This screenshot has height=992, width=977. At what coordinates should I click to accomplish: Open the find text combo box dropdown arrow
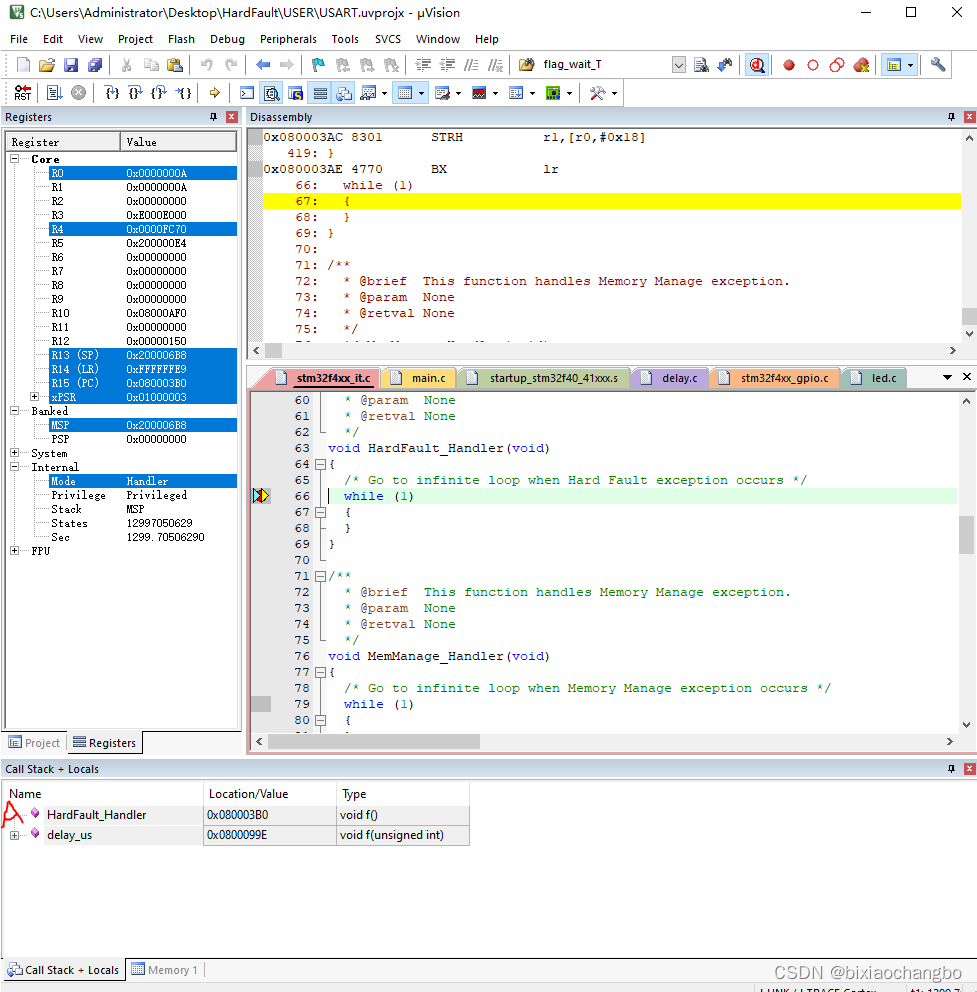coord(678,65)
